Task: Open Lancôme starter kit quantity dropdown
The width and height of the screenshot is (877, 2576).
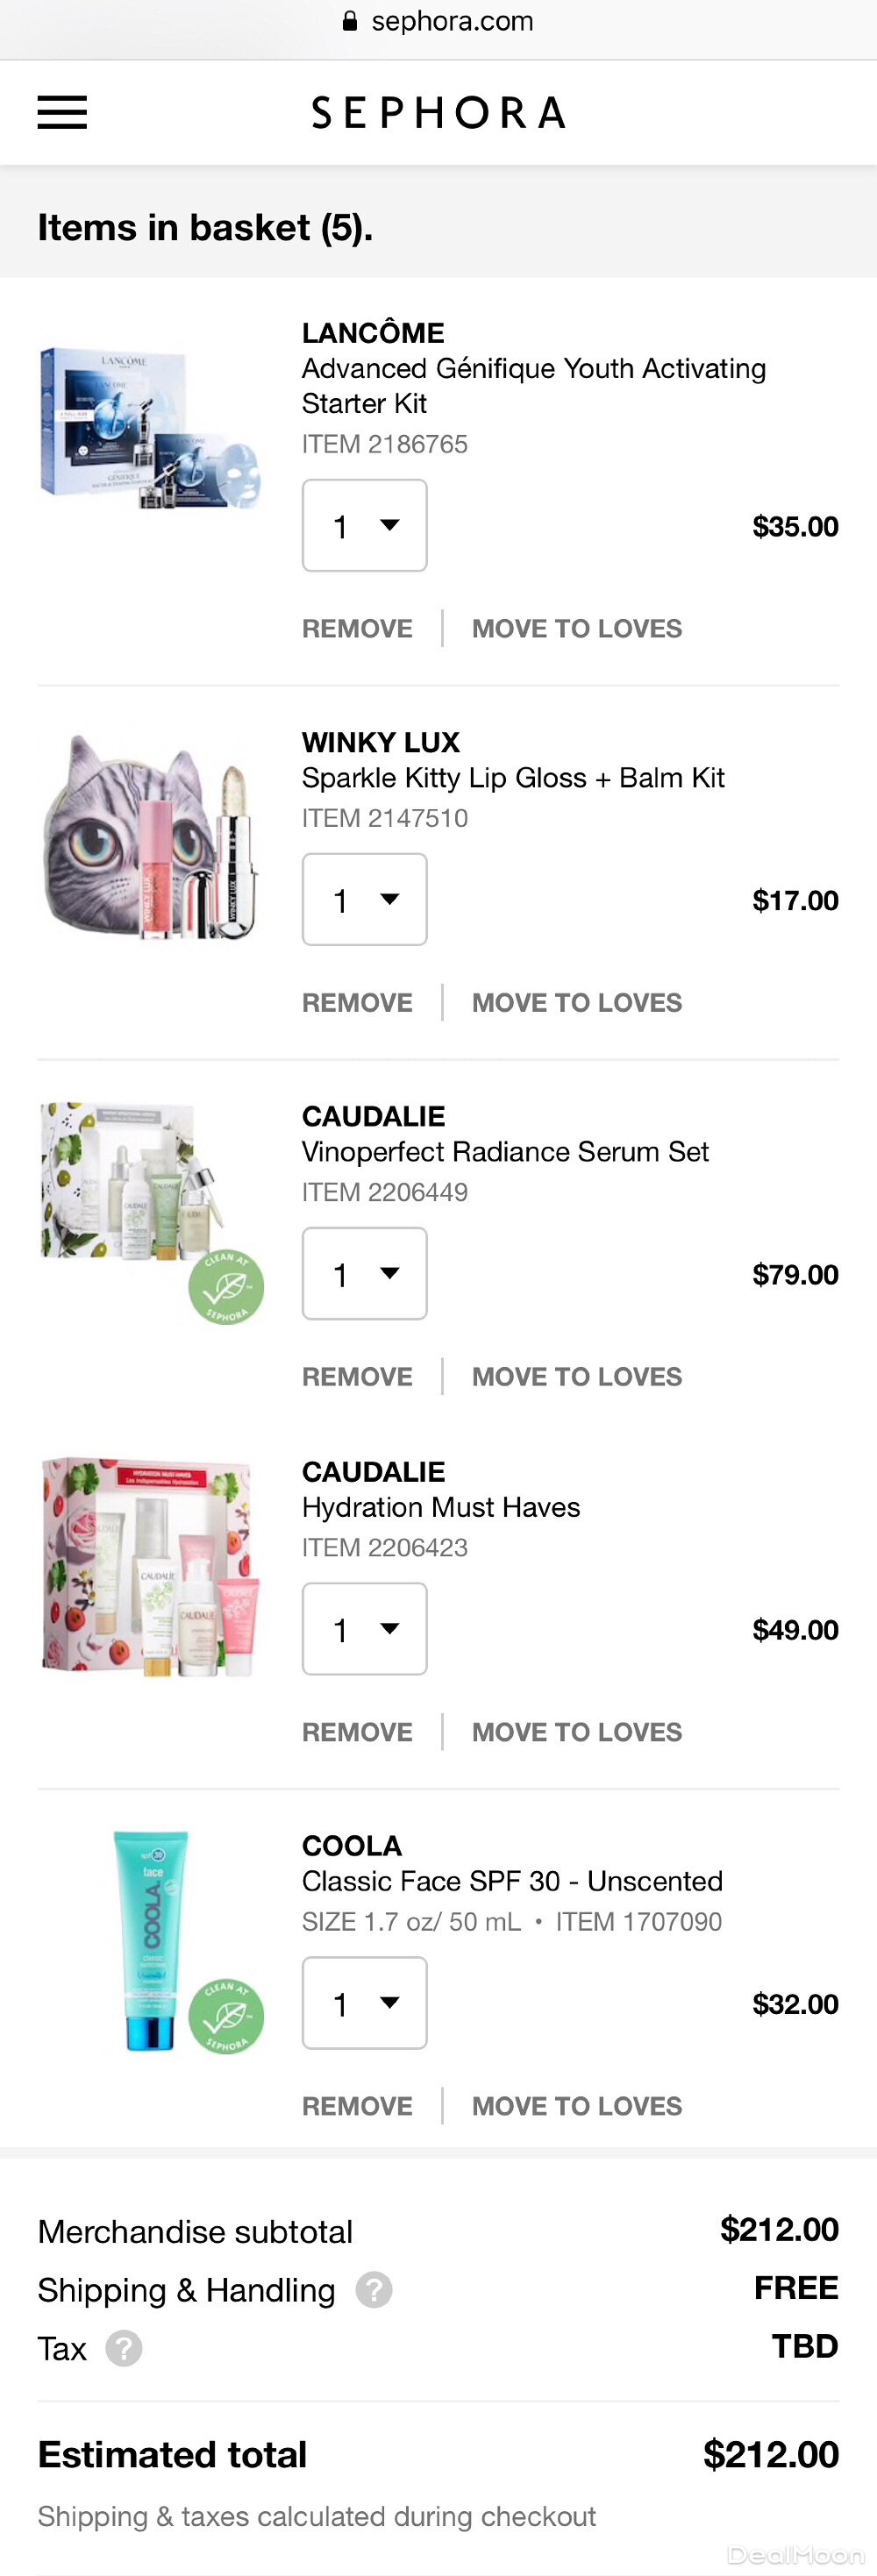Action: (x=365, y=525)
